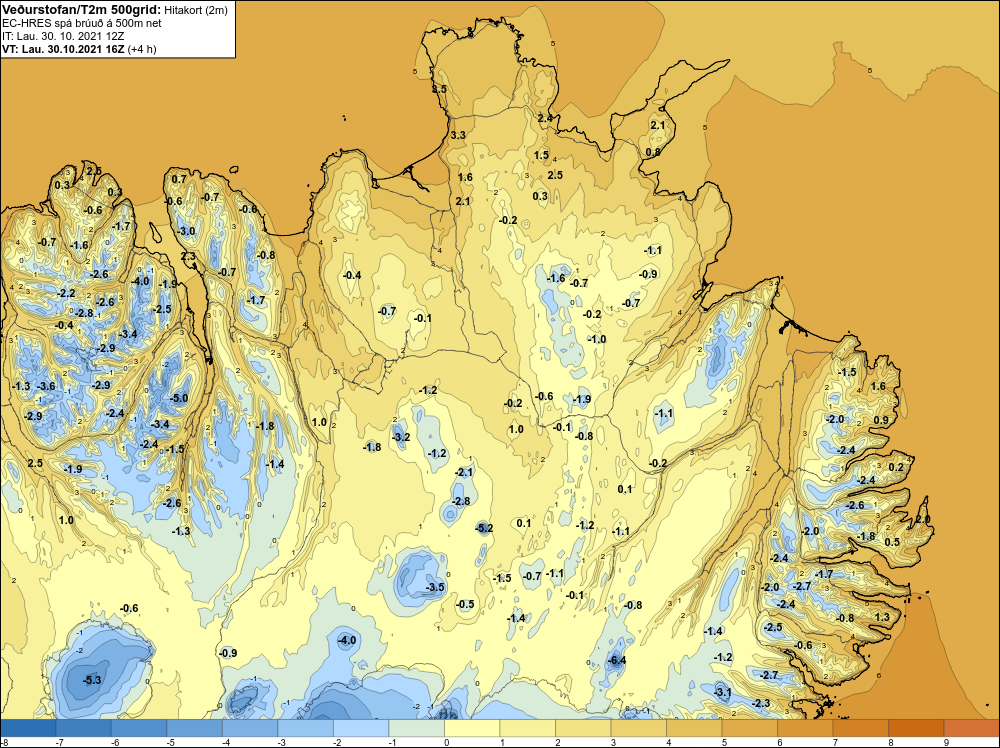The height and width of the screenshot is (748, 1000).
Task: Click the -1.0 temperature value
Action: pos(597,339)
